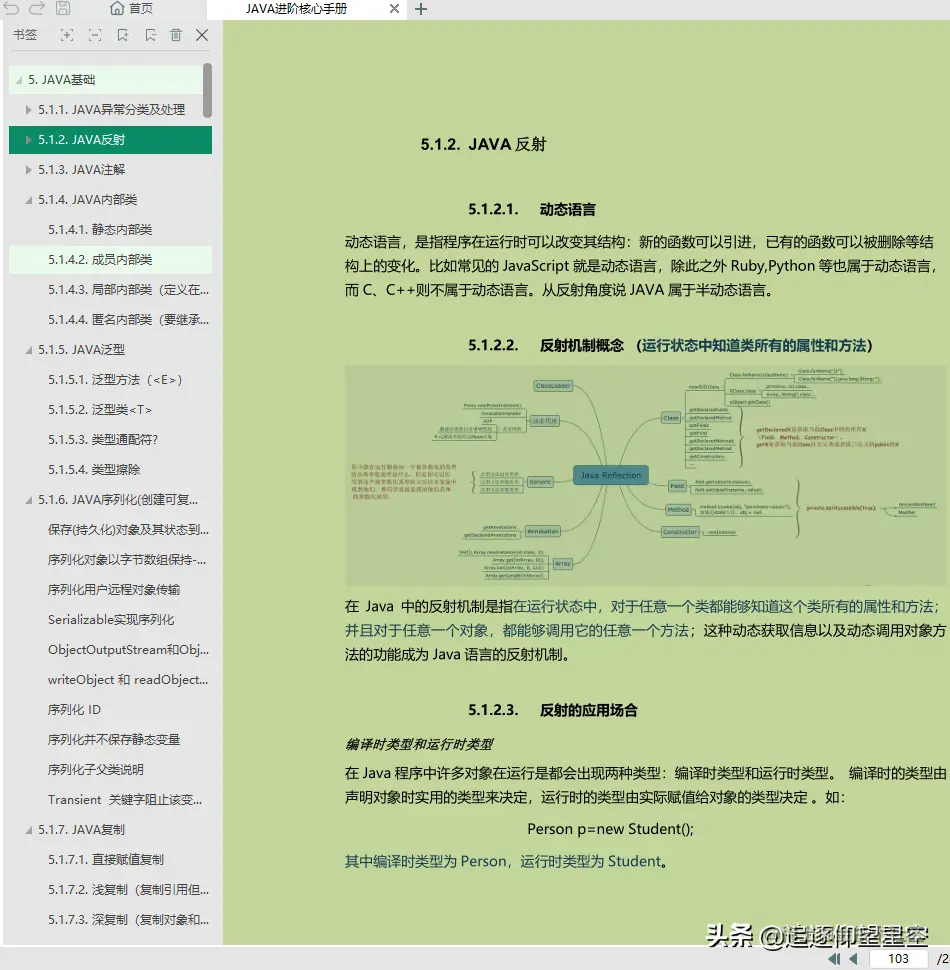Open bookmark 序列化并不保存静态变量
The width and height of the screenshot is (950, 970).
click(114, 740)
